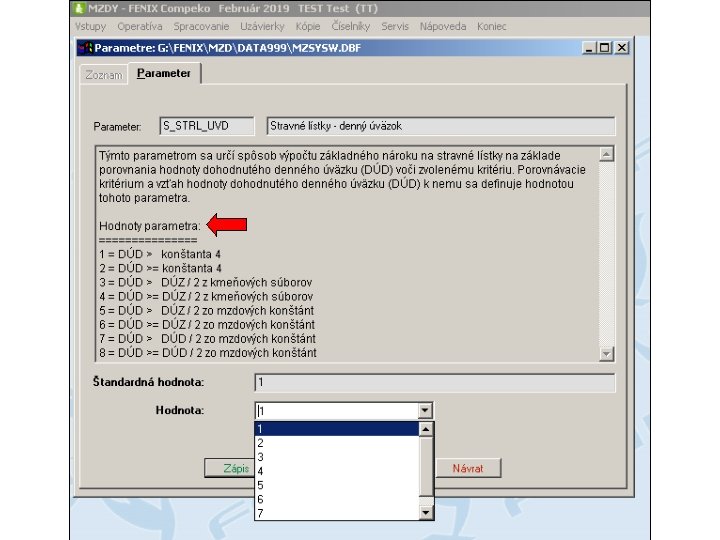Choose value 6 in the dropdown list
Screen dimensions: 720x540
pyautogui.click(x=337, y=500)
